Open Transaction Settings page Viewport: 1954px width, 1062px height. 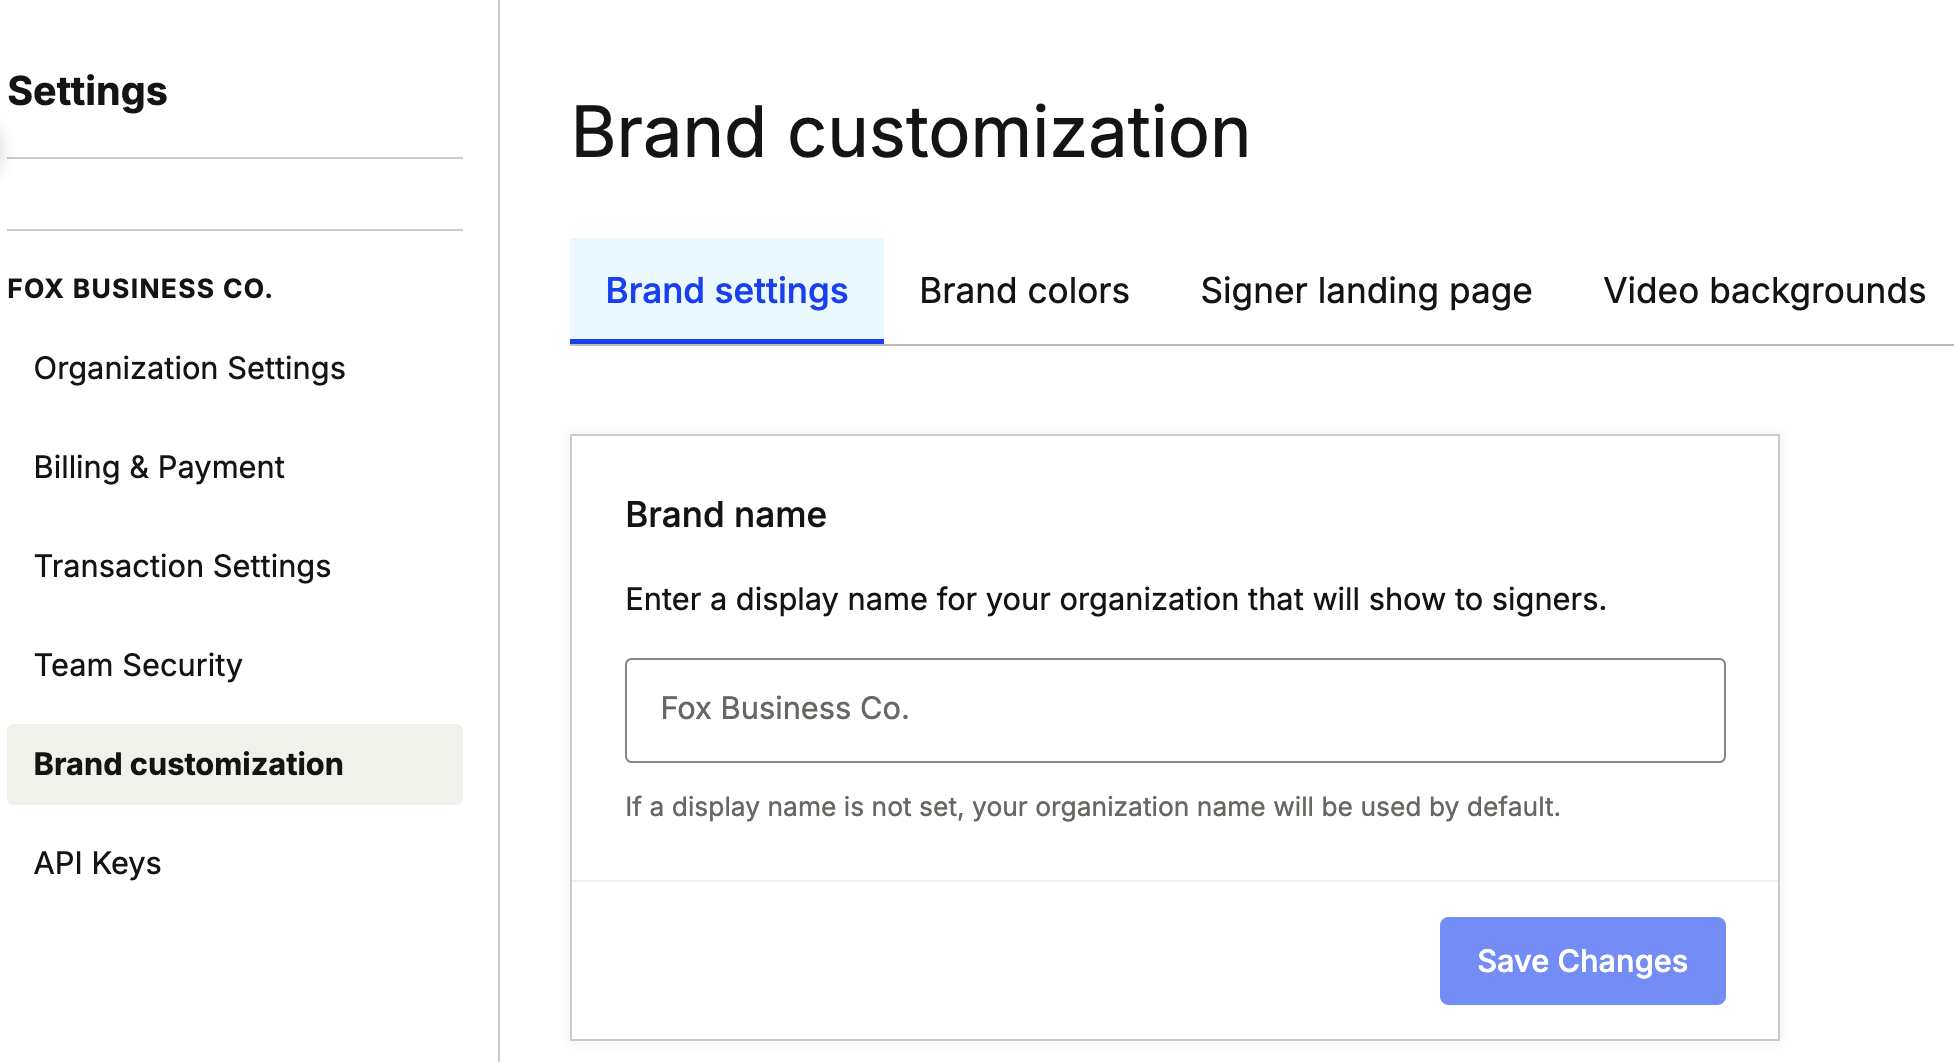pos(182,566)
